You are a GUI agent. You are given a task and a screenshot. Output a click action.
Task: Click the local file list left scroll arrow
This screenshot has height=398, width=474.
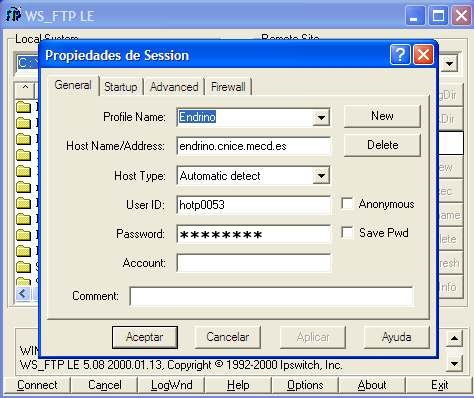(x=23, y=294)
